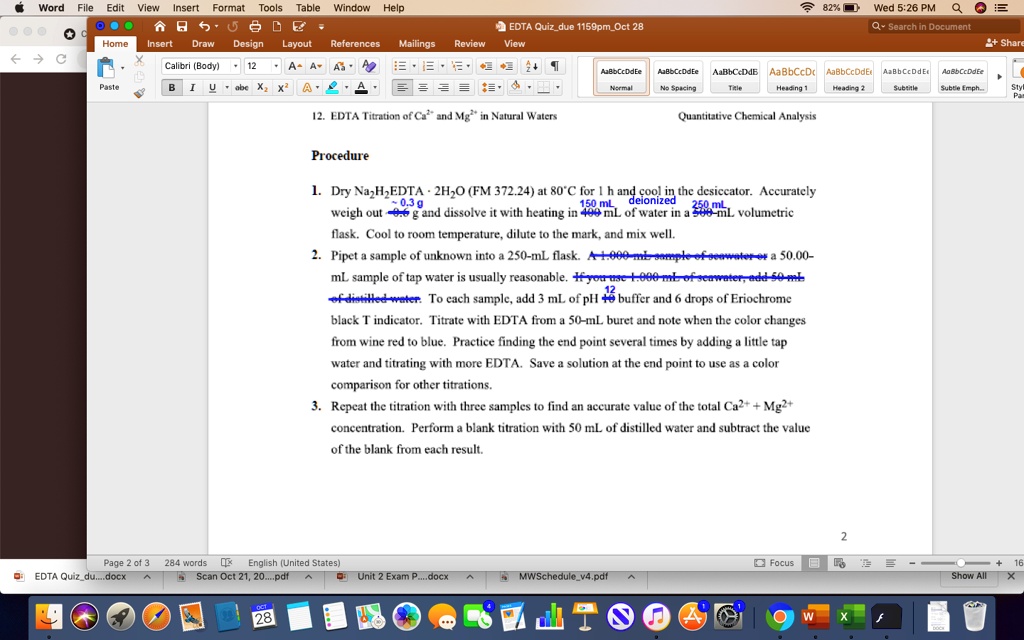Screen dimensions: 1024x640
Task: Open the font color dropdown arrow
Action: click(375, 87)
